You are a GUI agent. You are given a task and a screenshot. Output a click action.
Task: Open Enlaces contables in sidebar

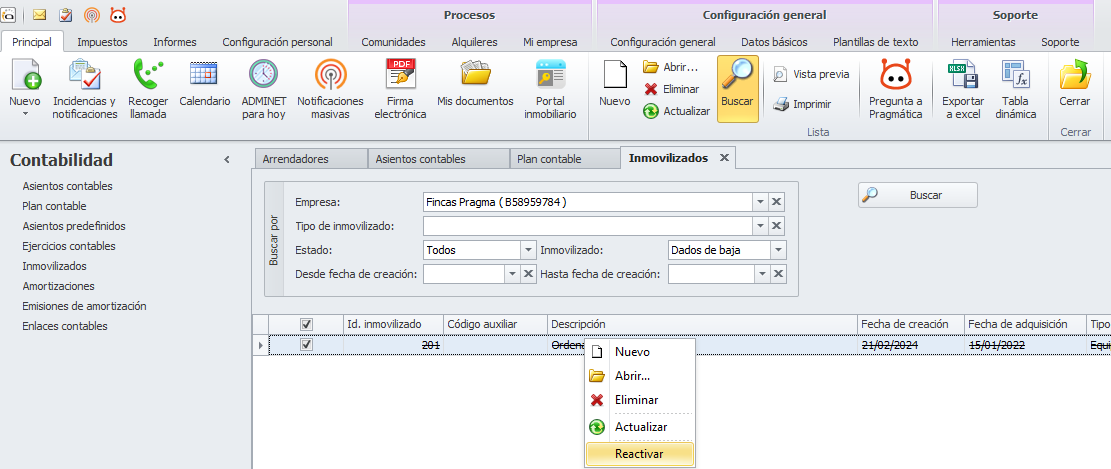[64, 326]
